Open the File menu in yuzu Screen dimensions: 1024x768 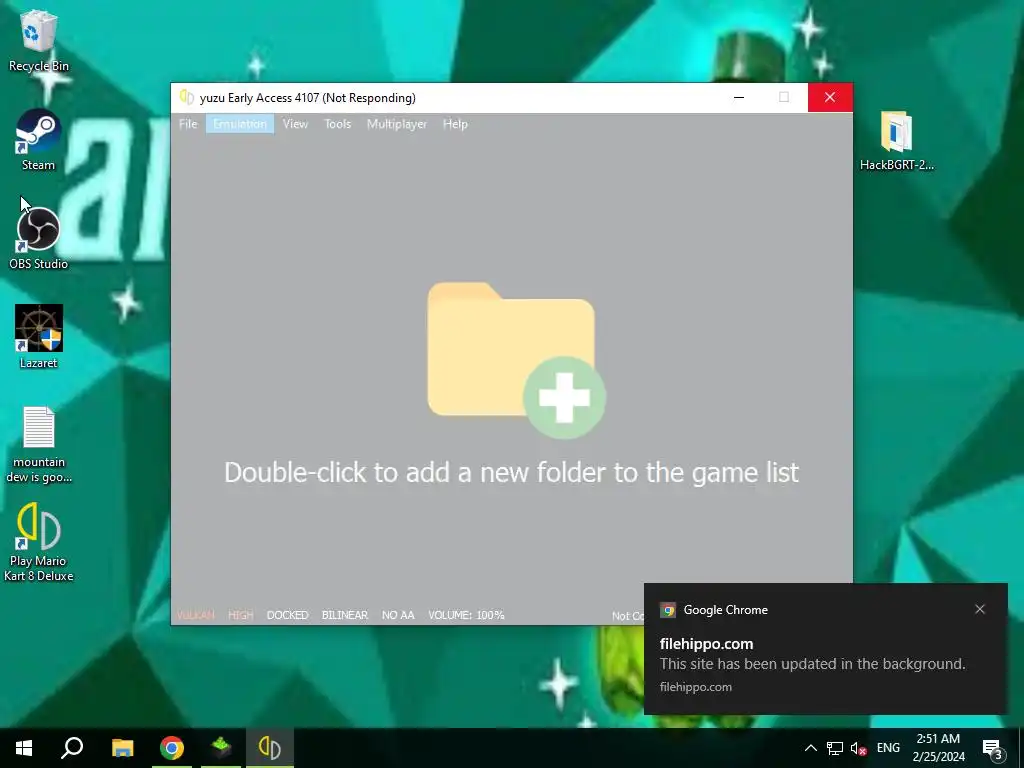(188, 123)
